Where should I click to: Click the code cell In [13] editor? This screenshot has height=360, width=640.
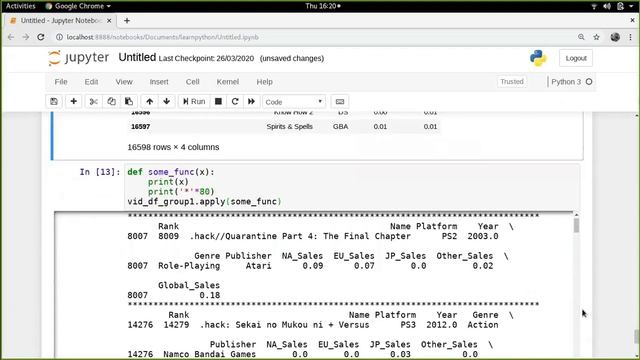352,187
